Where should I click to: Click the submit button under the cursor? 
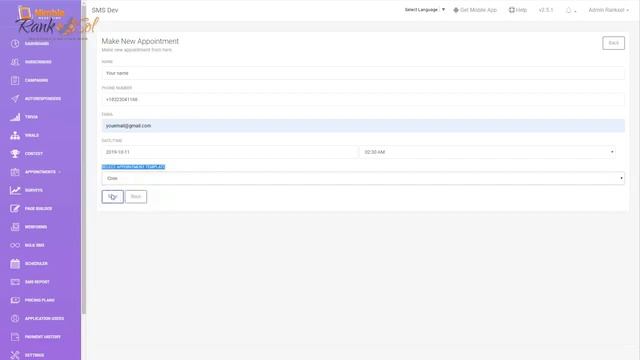tap(113, 197)
